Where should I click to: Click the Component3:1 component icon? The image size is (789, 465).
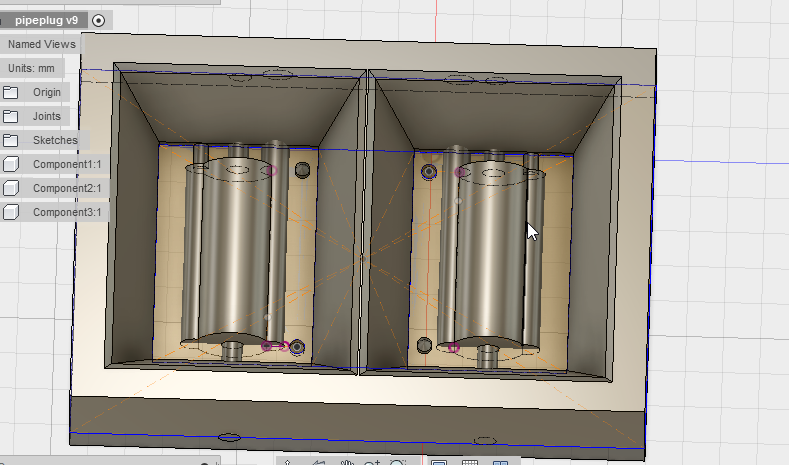point(11,212)
